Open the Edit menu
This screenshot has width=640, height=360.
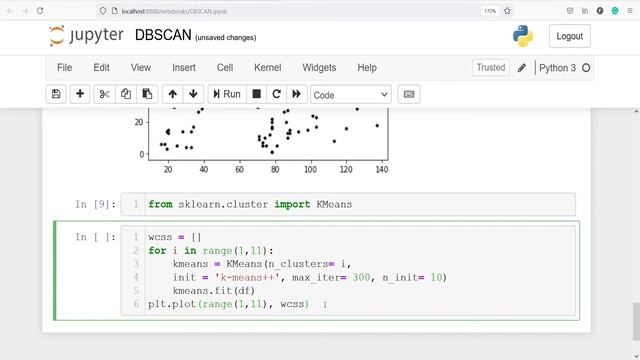101,68
